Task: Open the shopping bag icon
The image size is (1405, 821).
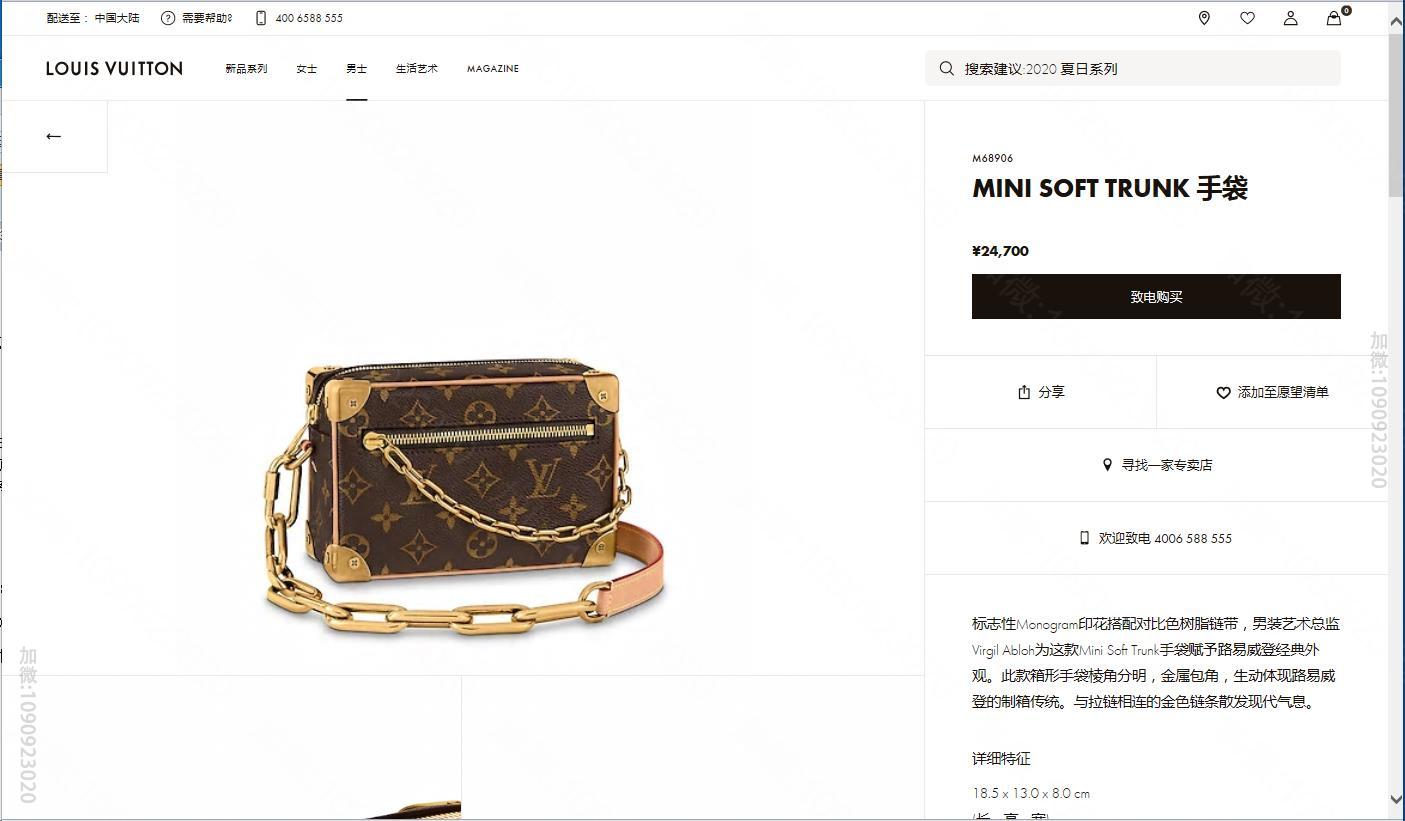Action: (x=1334, y=18)
